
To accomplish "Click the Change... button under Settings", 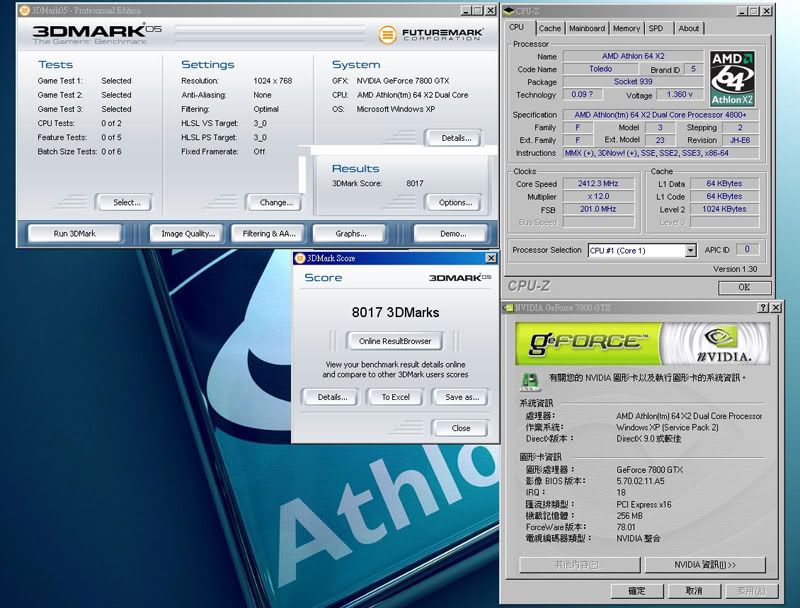I will click(276, 202).
